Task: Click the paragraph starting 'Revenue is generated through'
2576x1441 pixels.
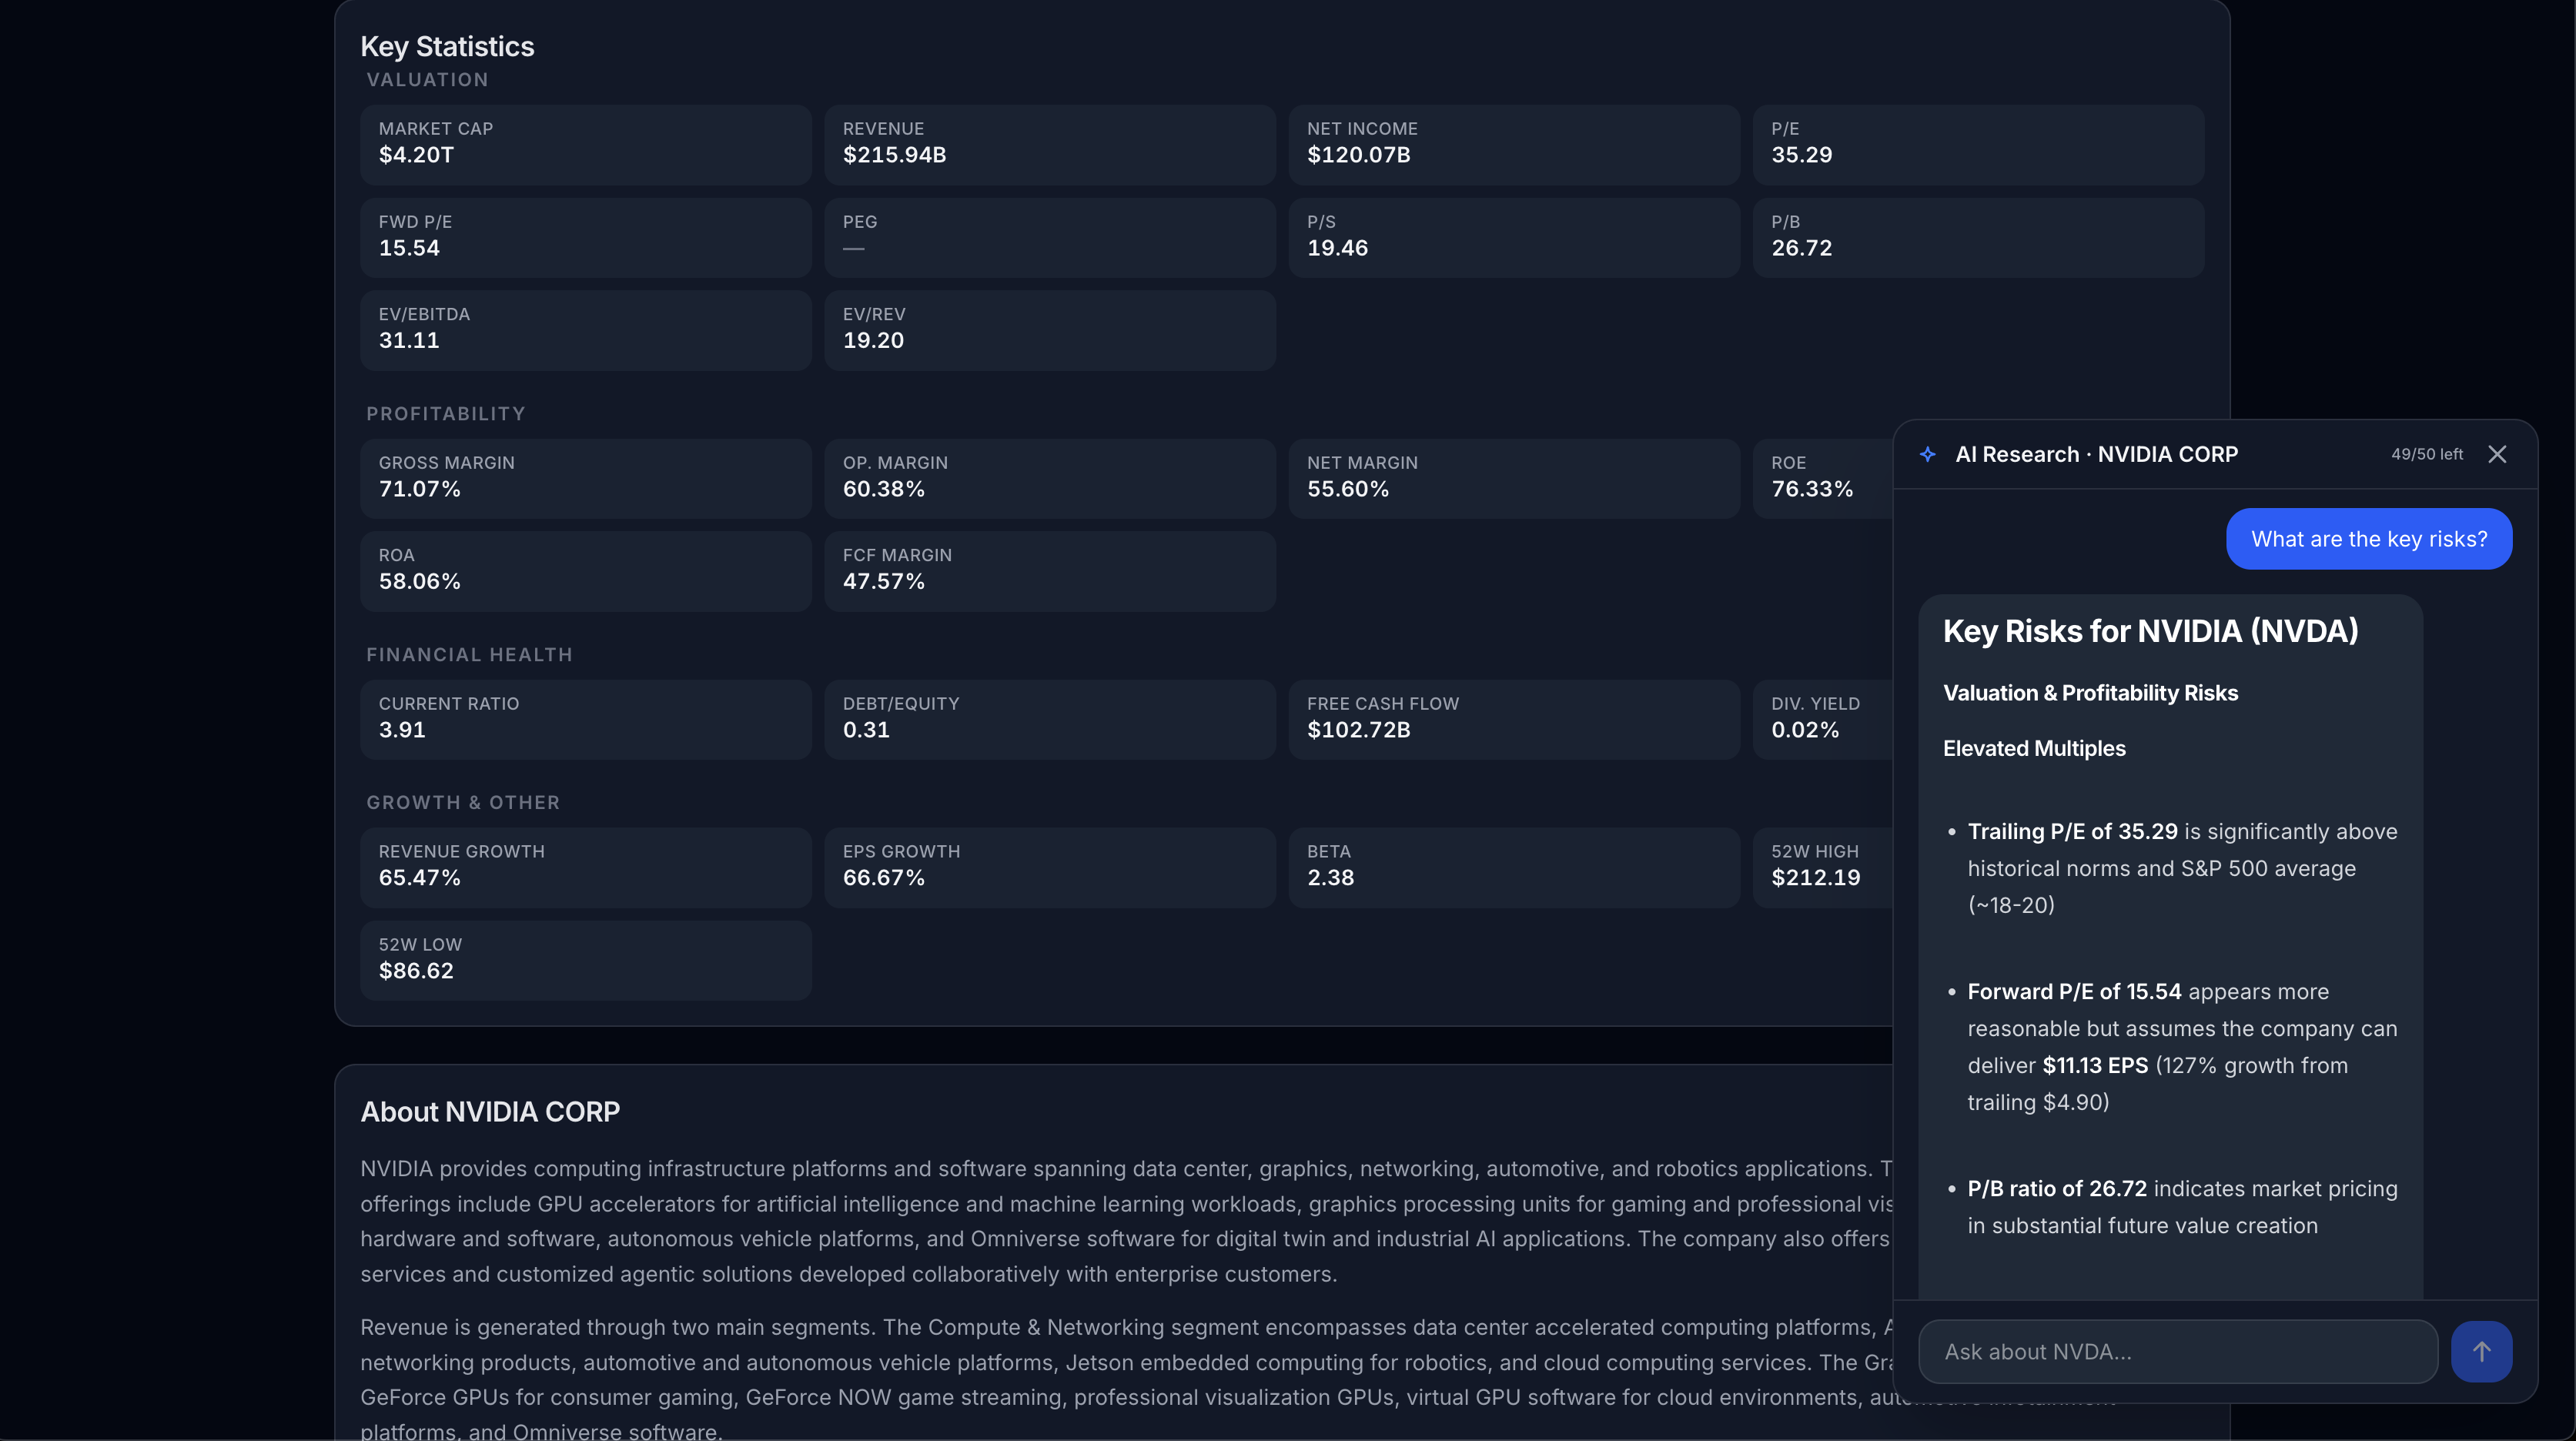Action: pyautogui.click(x=1126, y=1380)
